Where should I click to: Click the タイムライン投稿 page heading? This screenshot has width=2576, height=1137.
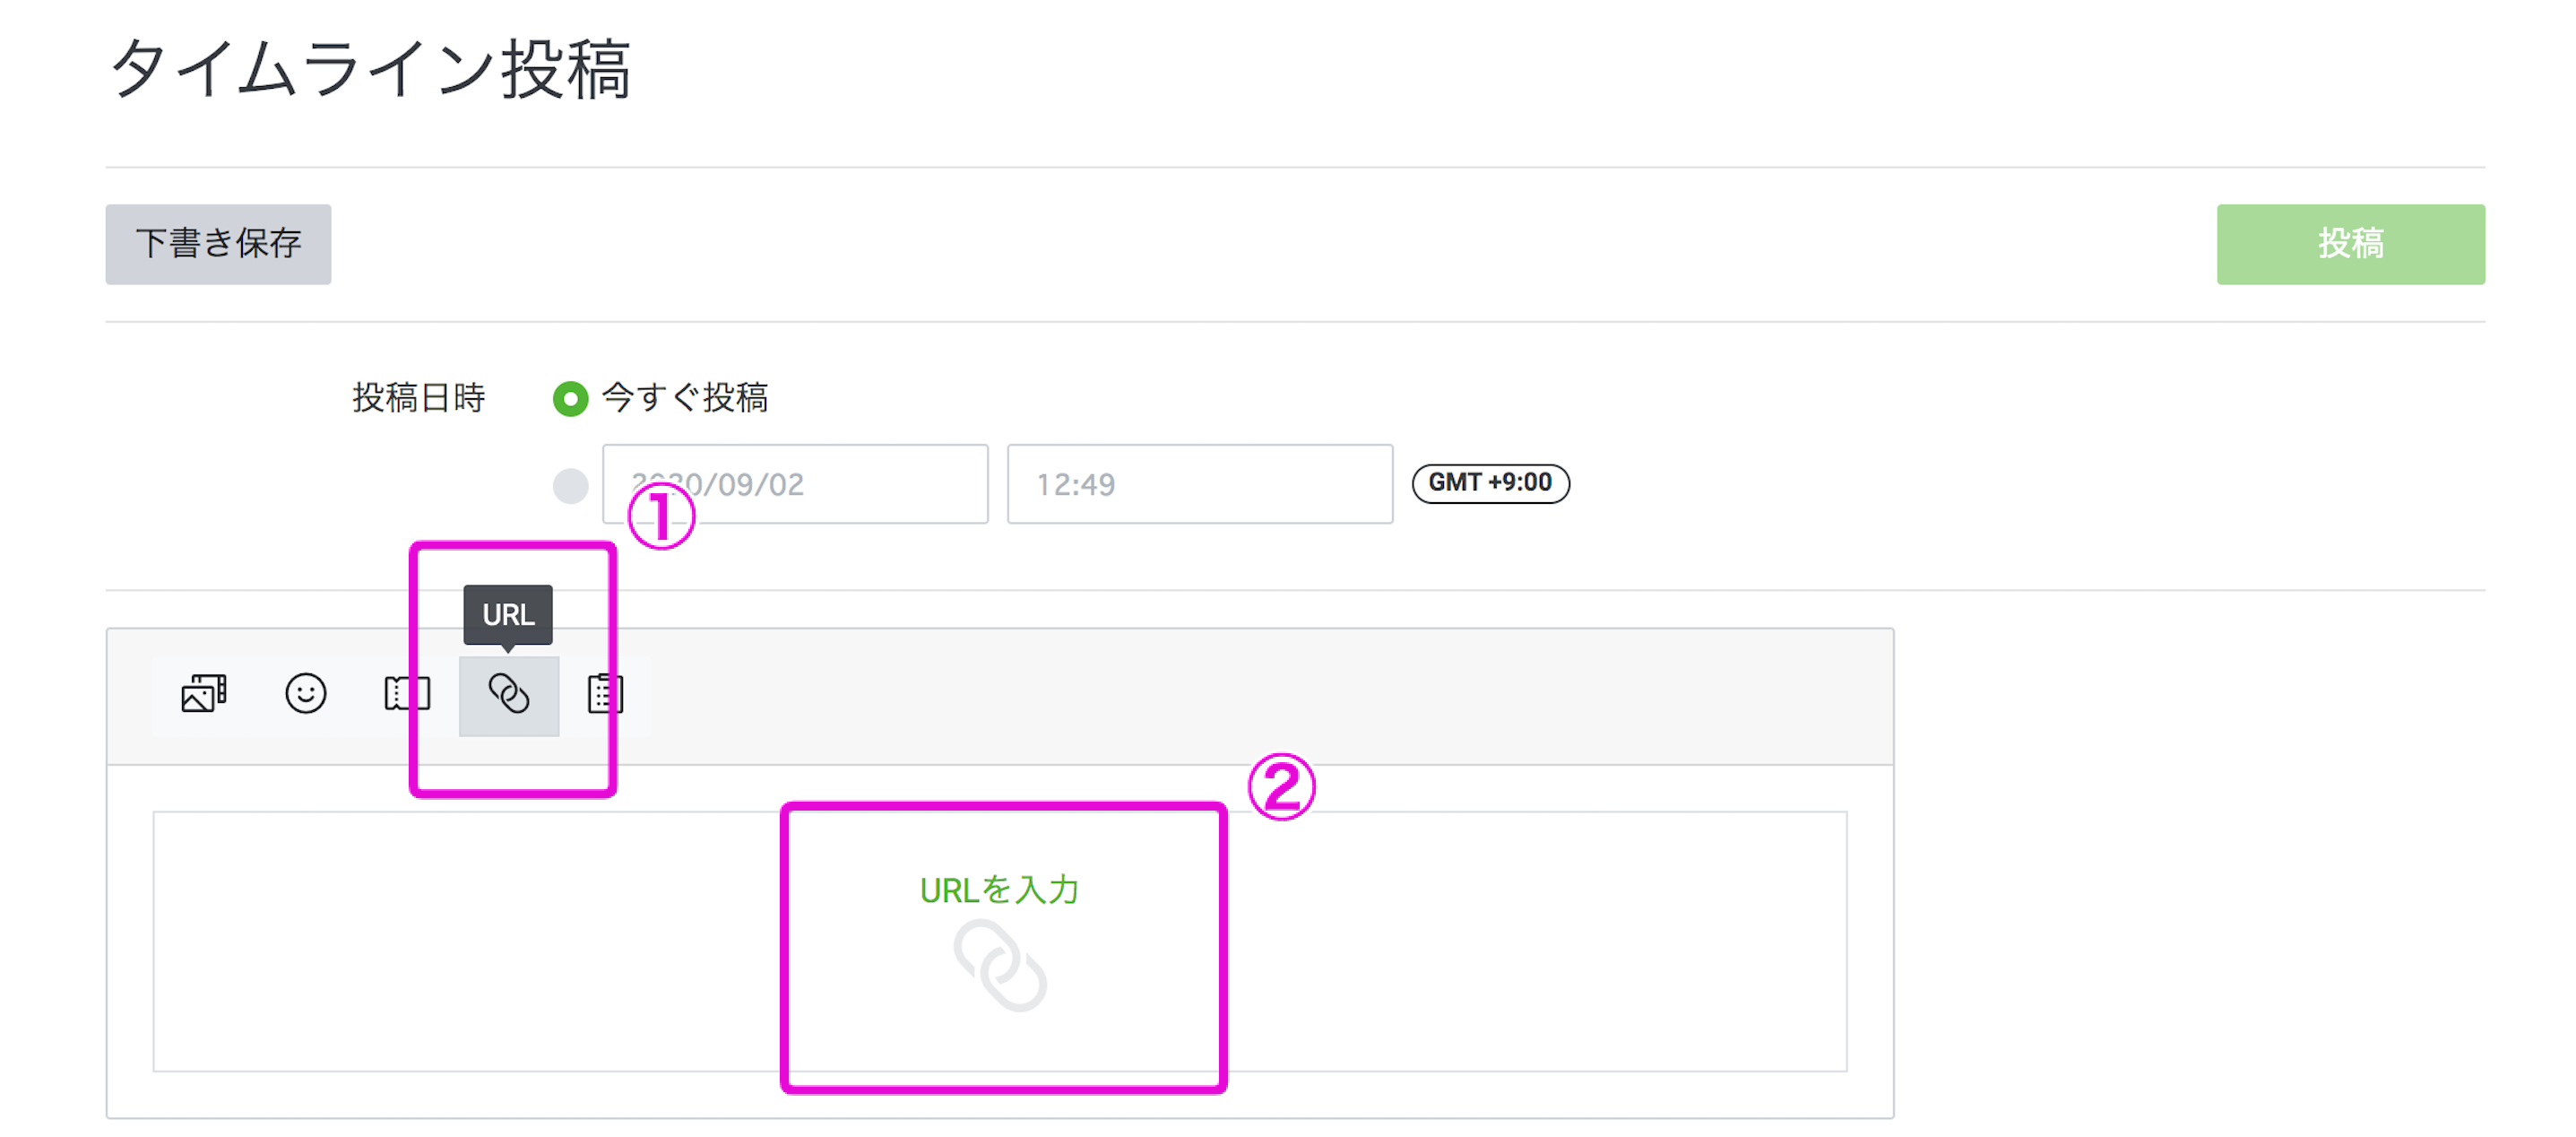tap(370, 69)
